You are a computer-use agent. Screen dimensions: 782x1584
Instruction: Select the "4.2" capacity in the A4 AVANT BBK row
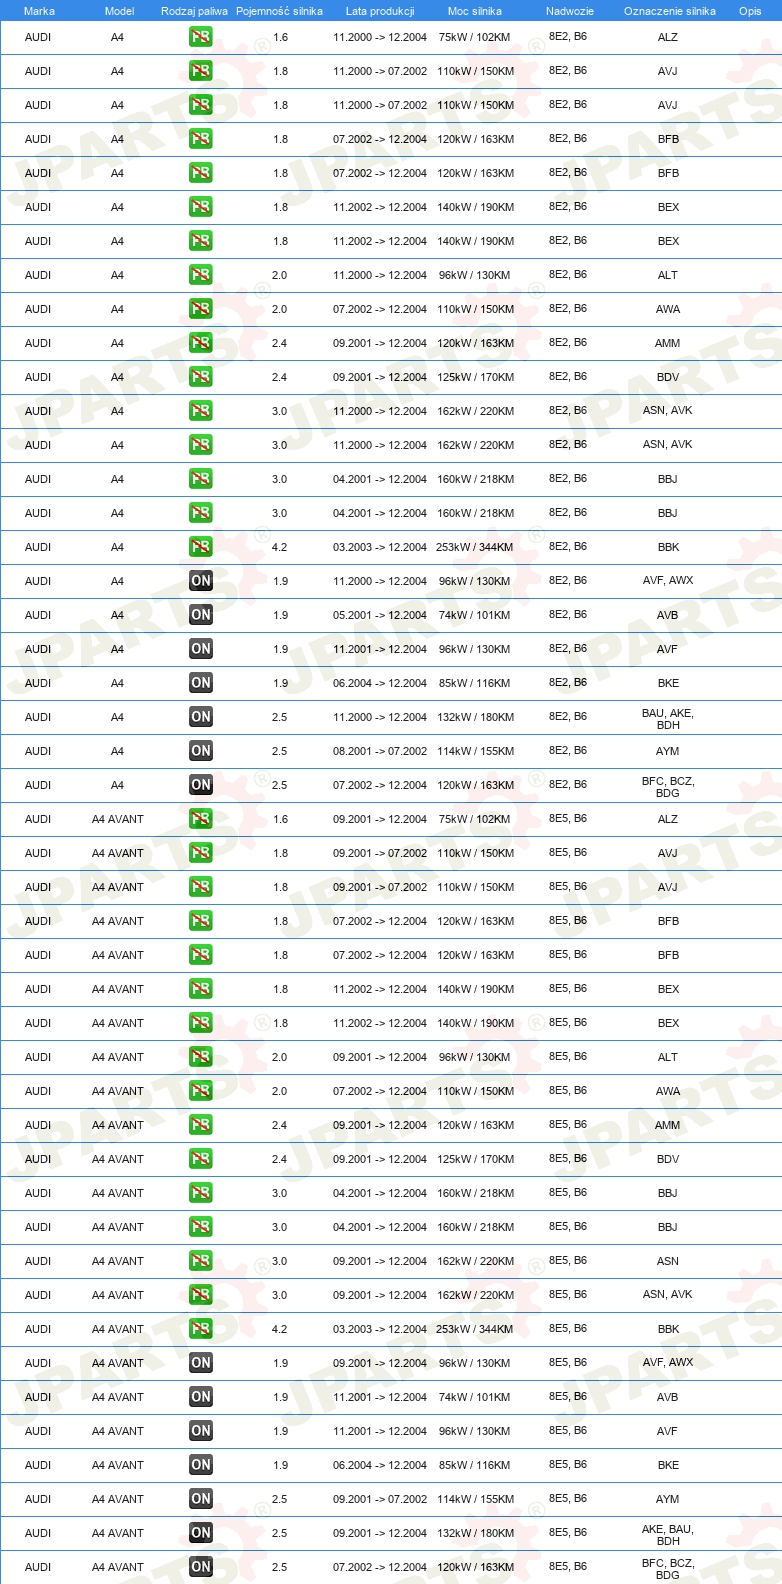(x=280, y=1329)
